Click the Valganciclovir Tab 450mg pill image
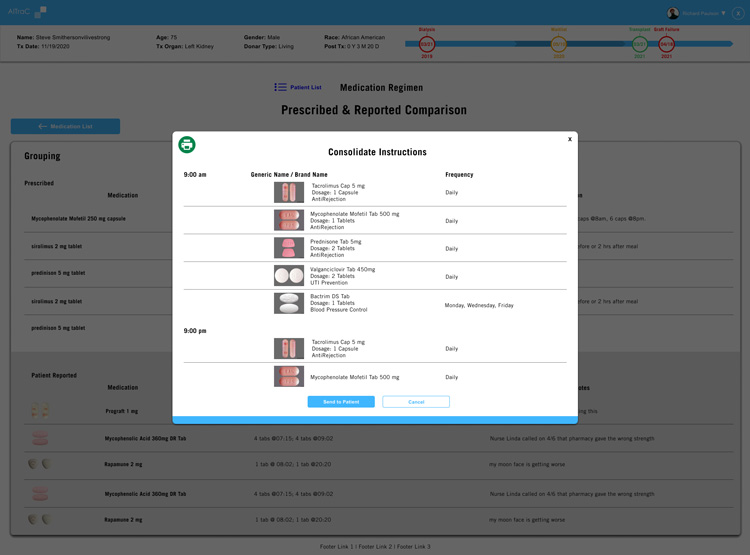750x555 pixels. (x=289, y=276)
